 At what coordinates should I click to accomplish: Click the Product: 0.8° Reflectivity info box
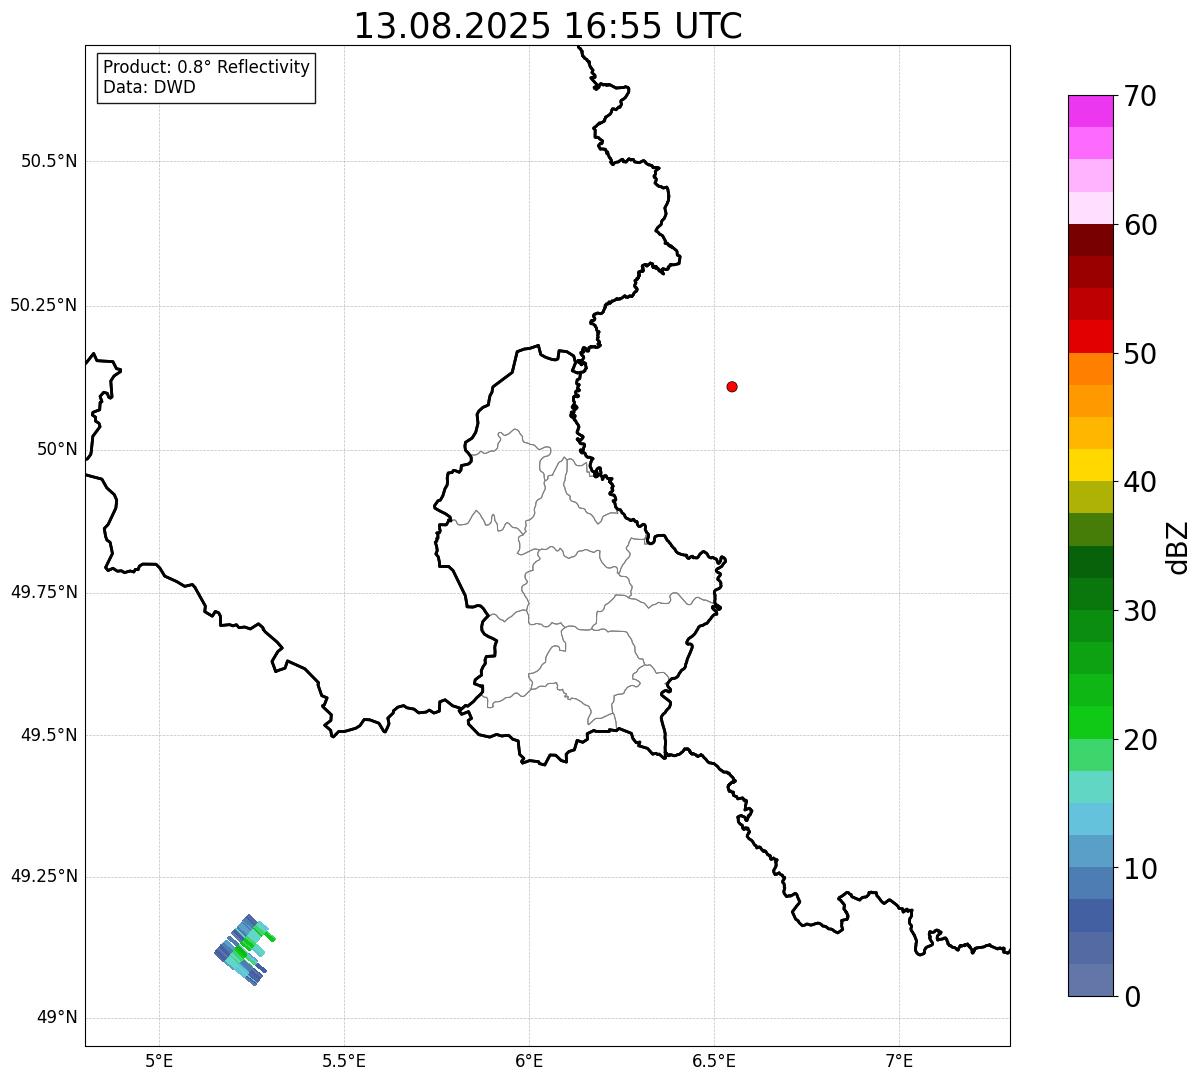click(207, 77)
